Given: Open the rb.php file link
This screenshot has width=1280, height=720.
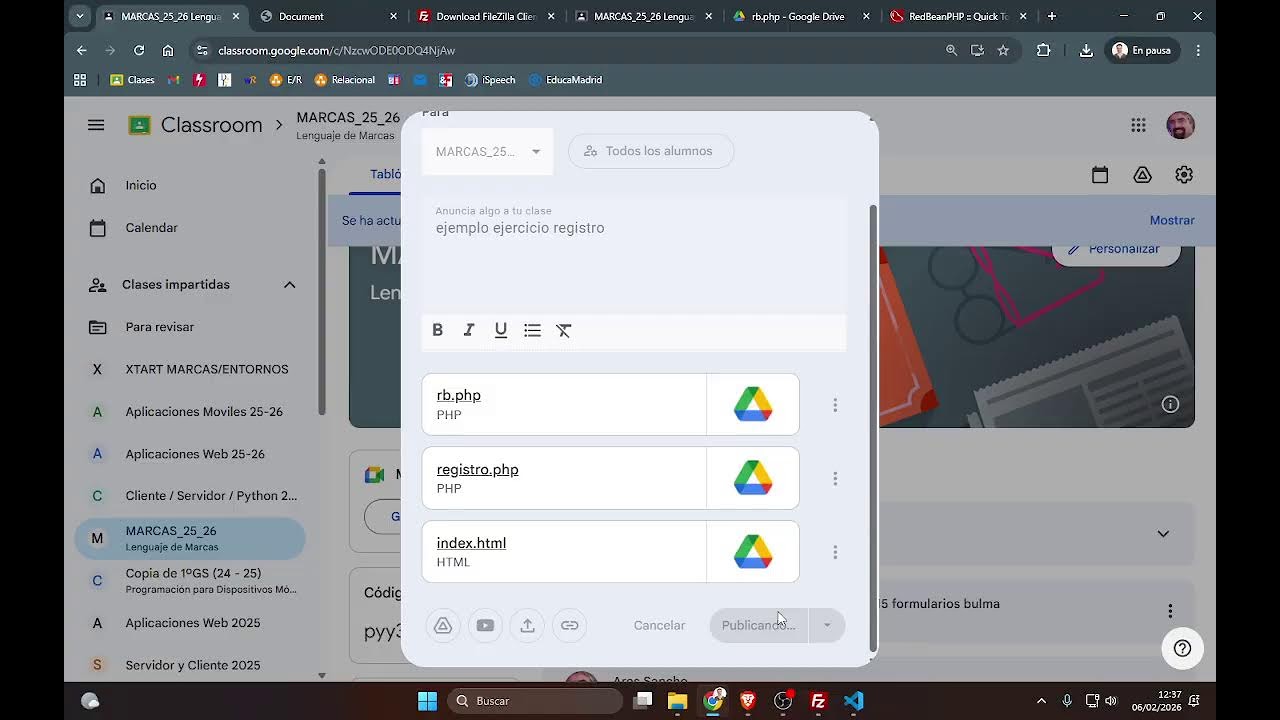Looking at the screenshot, I should (x=459, y=395).
